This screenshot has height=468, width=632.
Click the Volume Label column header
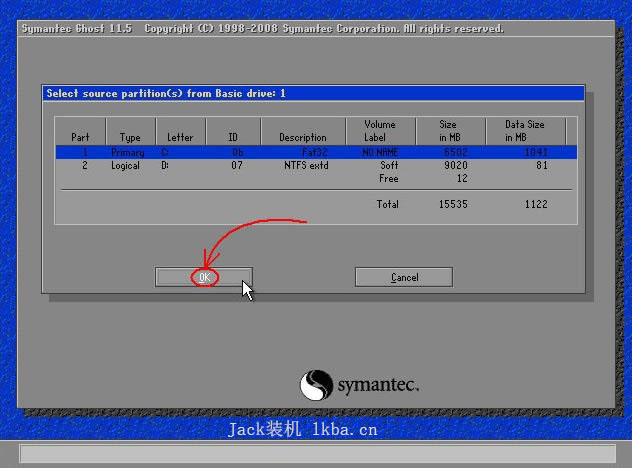pyautogui.click(x=380, y=131)
